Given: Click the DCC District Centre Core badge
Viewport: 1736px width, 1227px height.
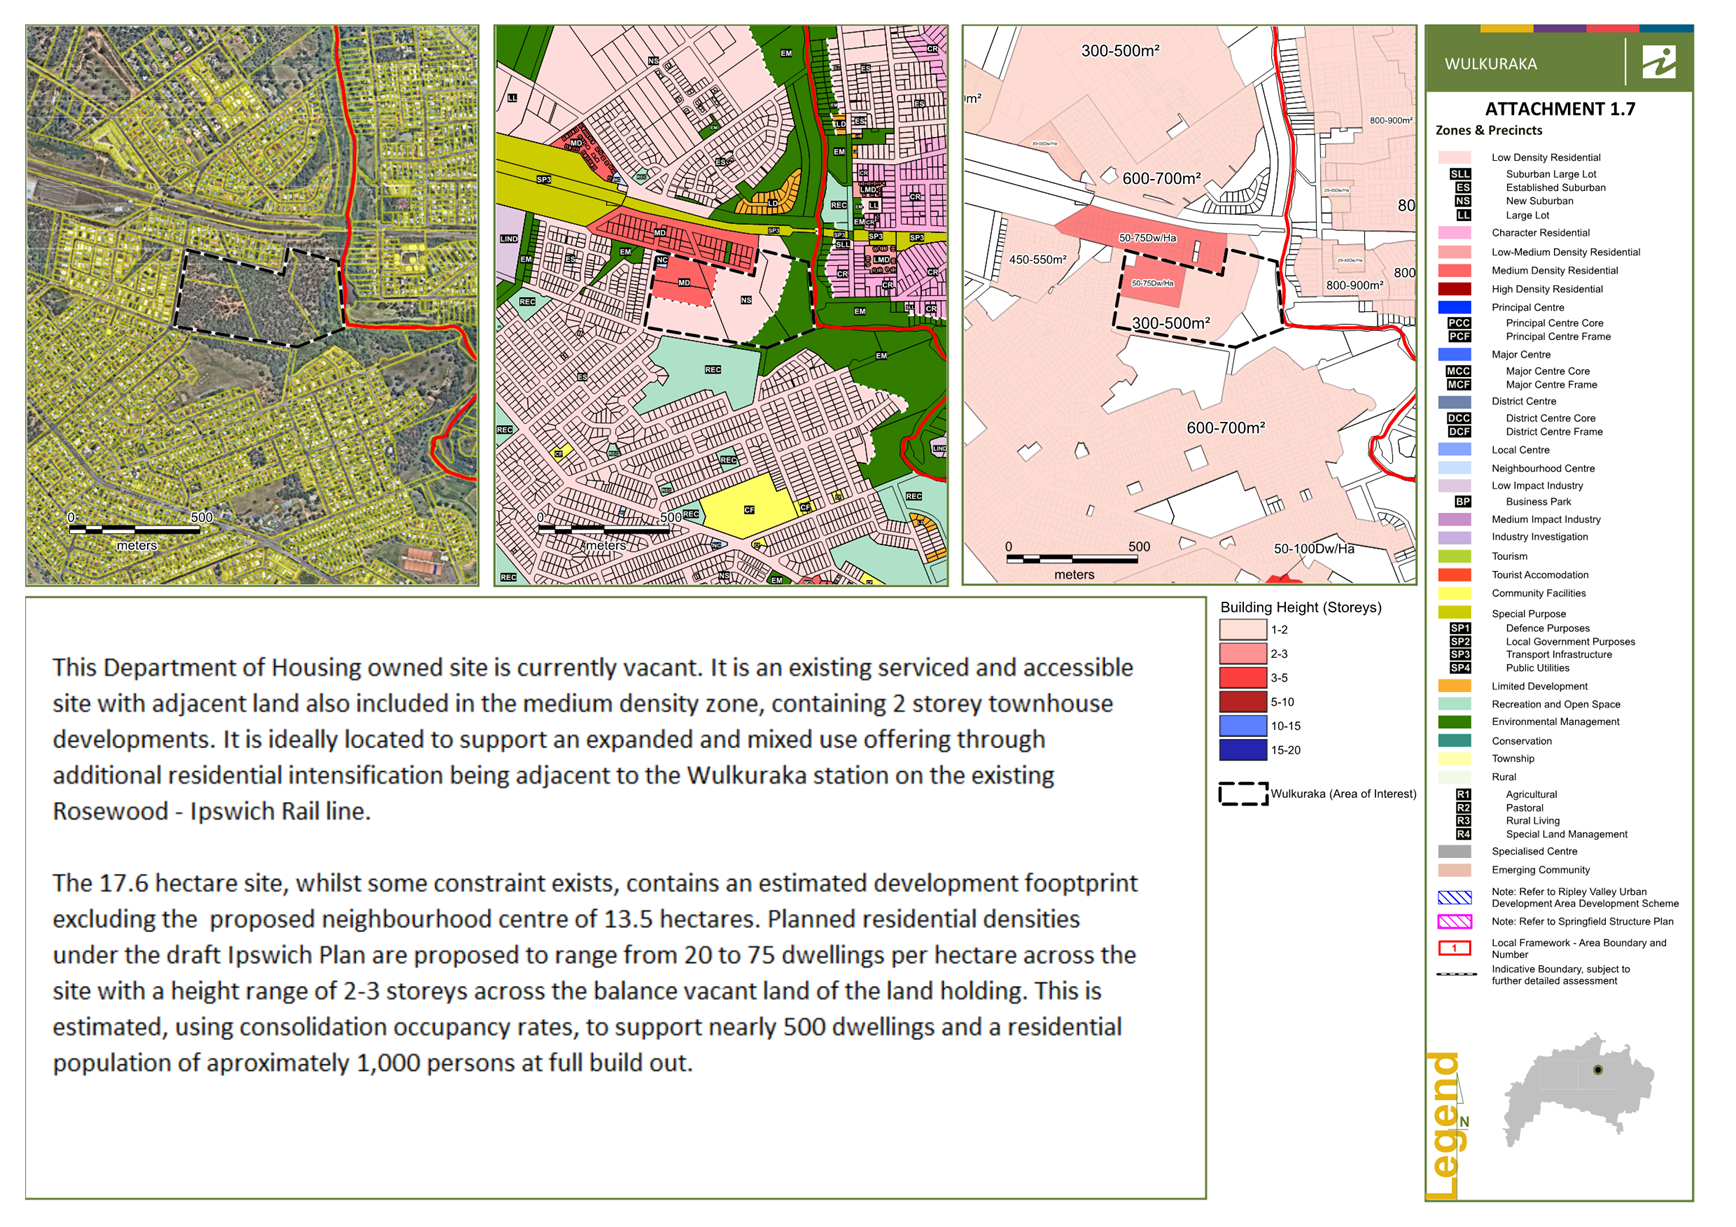Looking at the screenshot, I should coord(1459,418).
